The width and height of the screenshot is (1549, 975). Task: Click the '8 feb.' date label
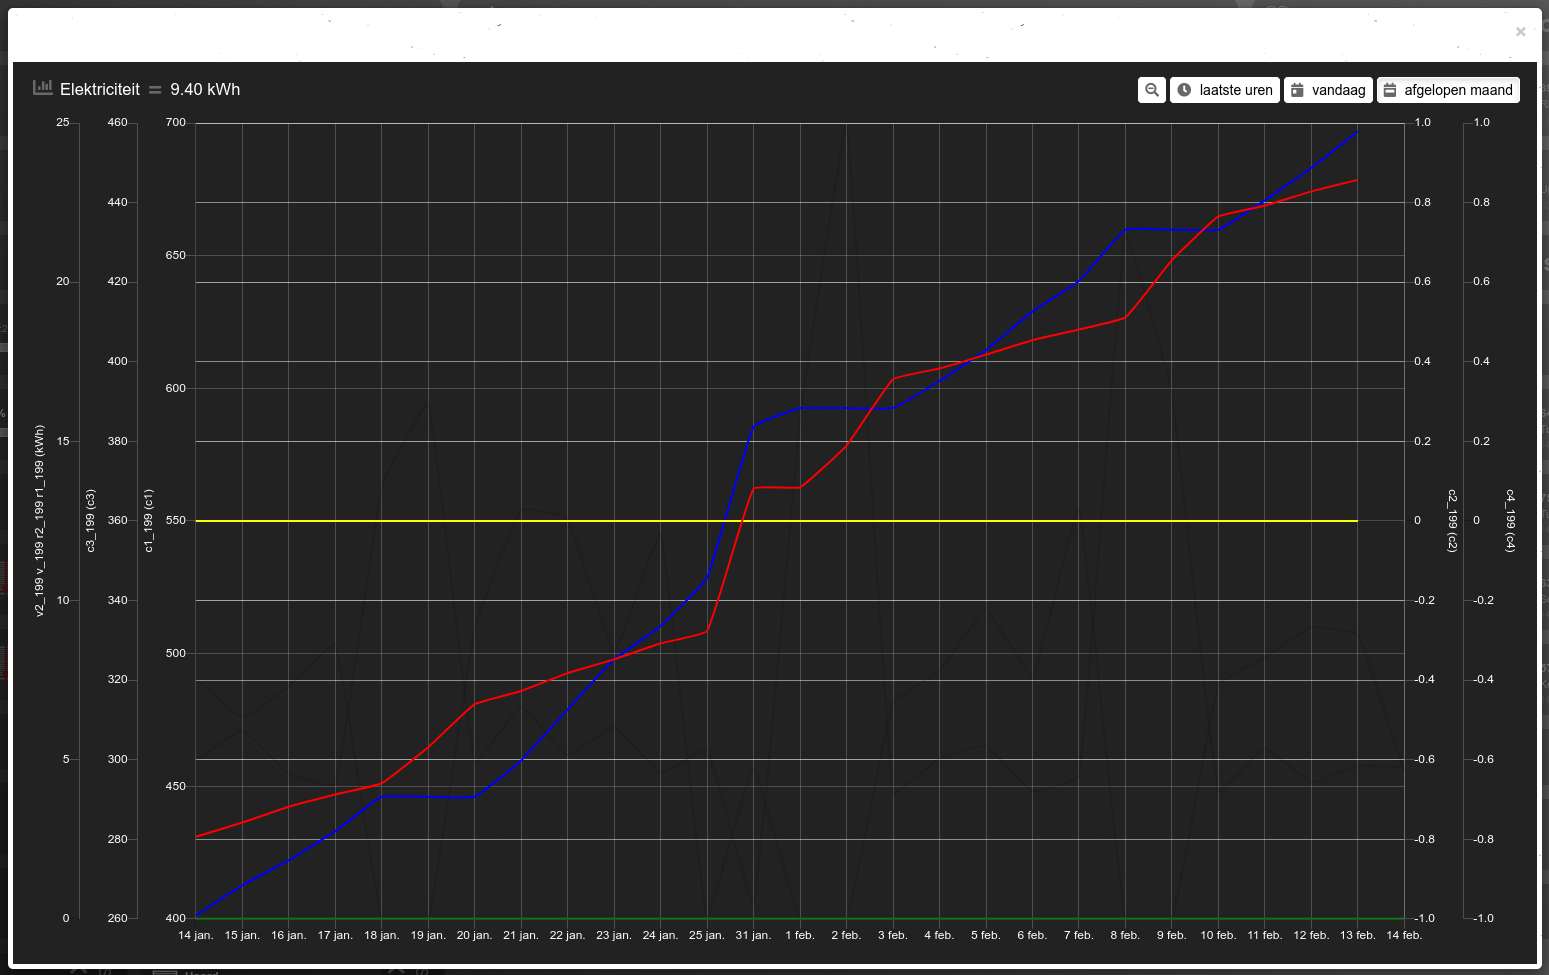point(1125,936)
